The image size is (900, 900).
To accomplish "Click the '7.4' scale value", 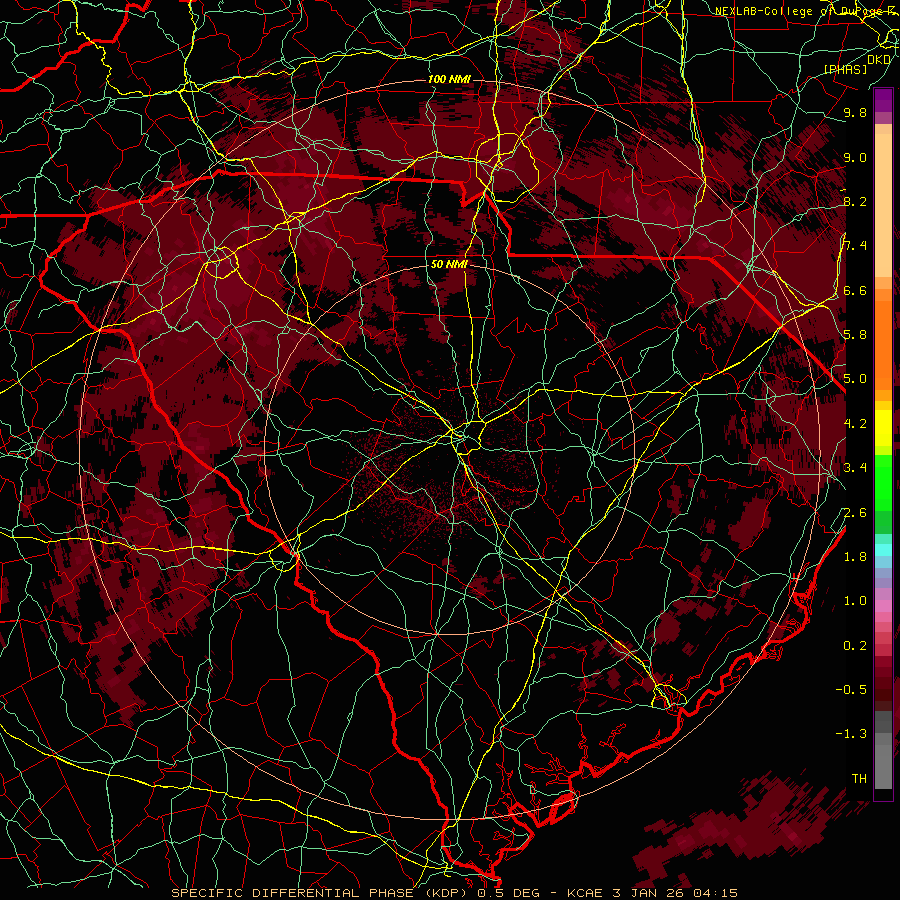I will pyautogui.click(x=855, y=246).
